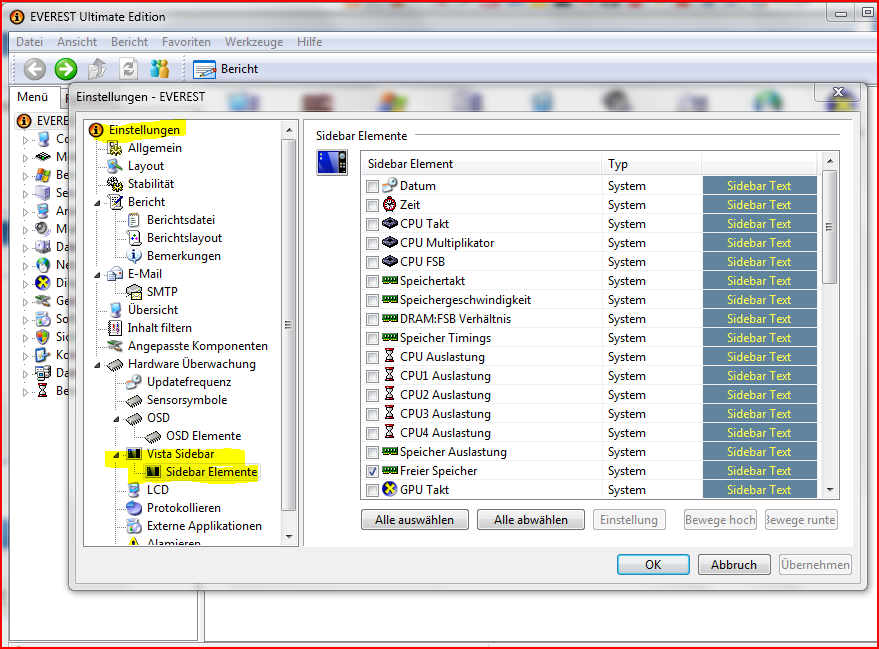Click the Typ column header
Image resolution: width=879 pixels, height=649 pixels.
coord(652,164)
